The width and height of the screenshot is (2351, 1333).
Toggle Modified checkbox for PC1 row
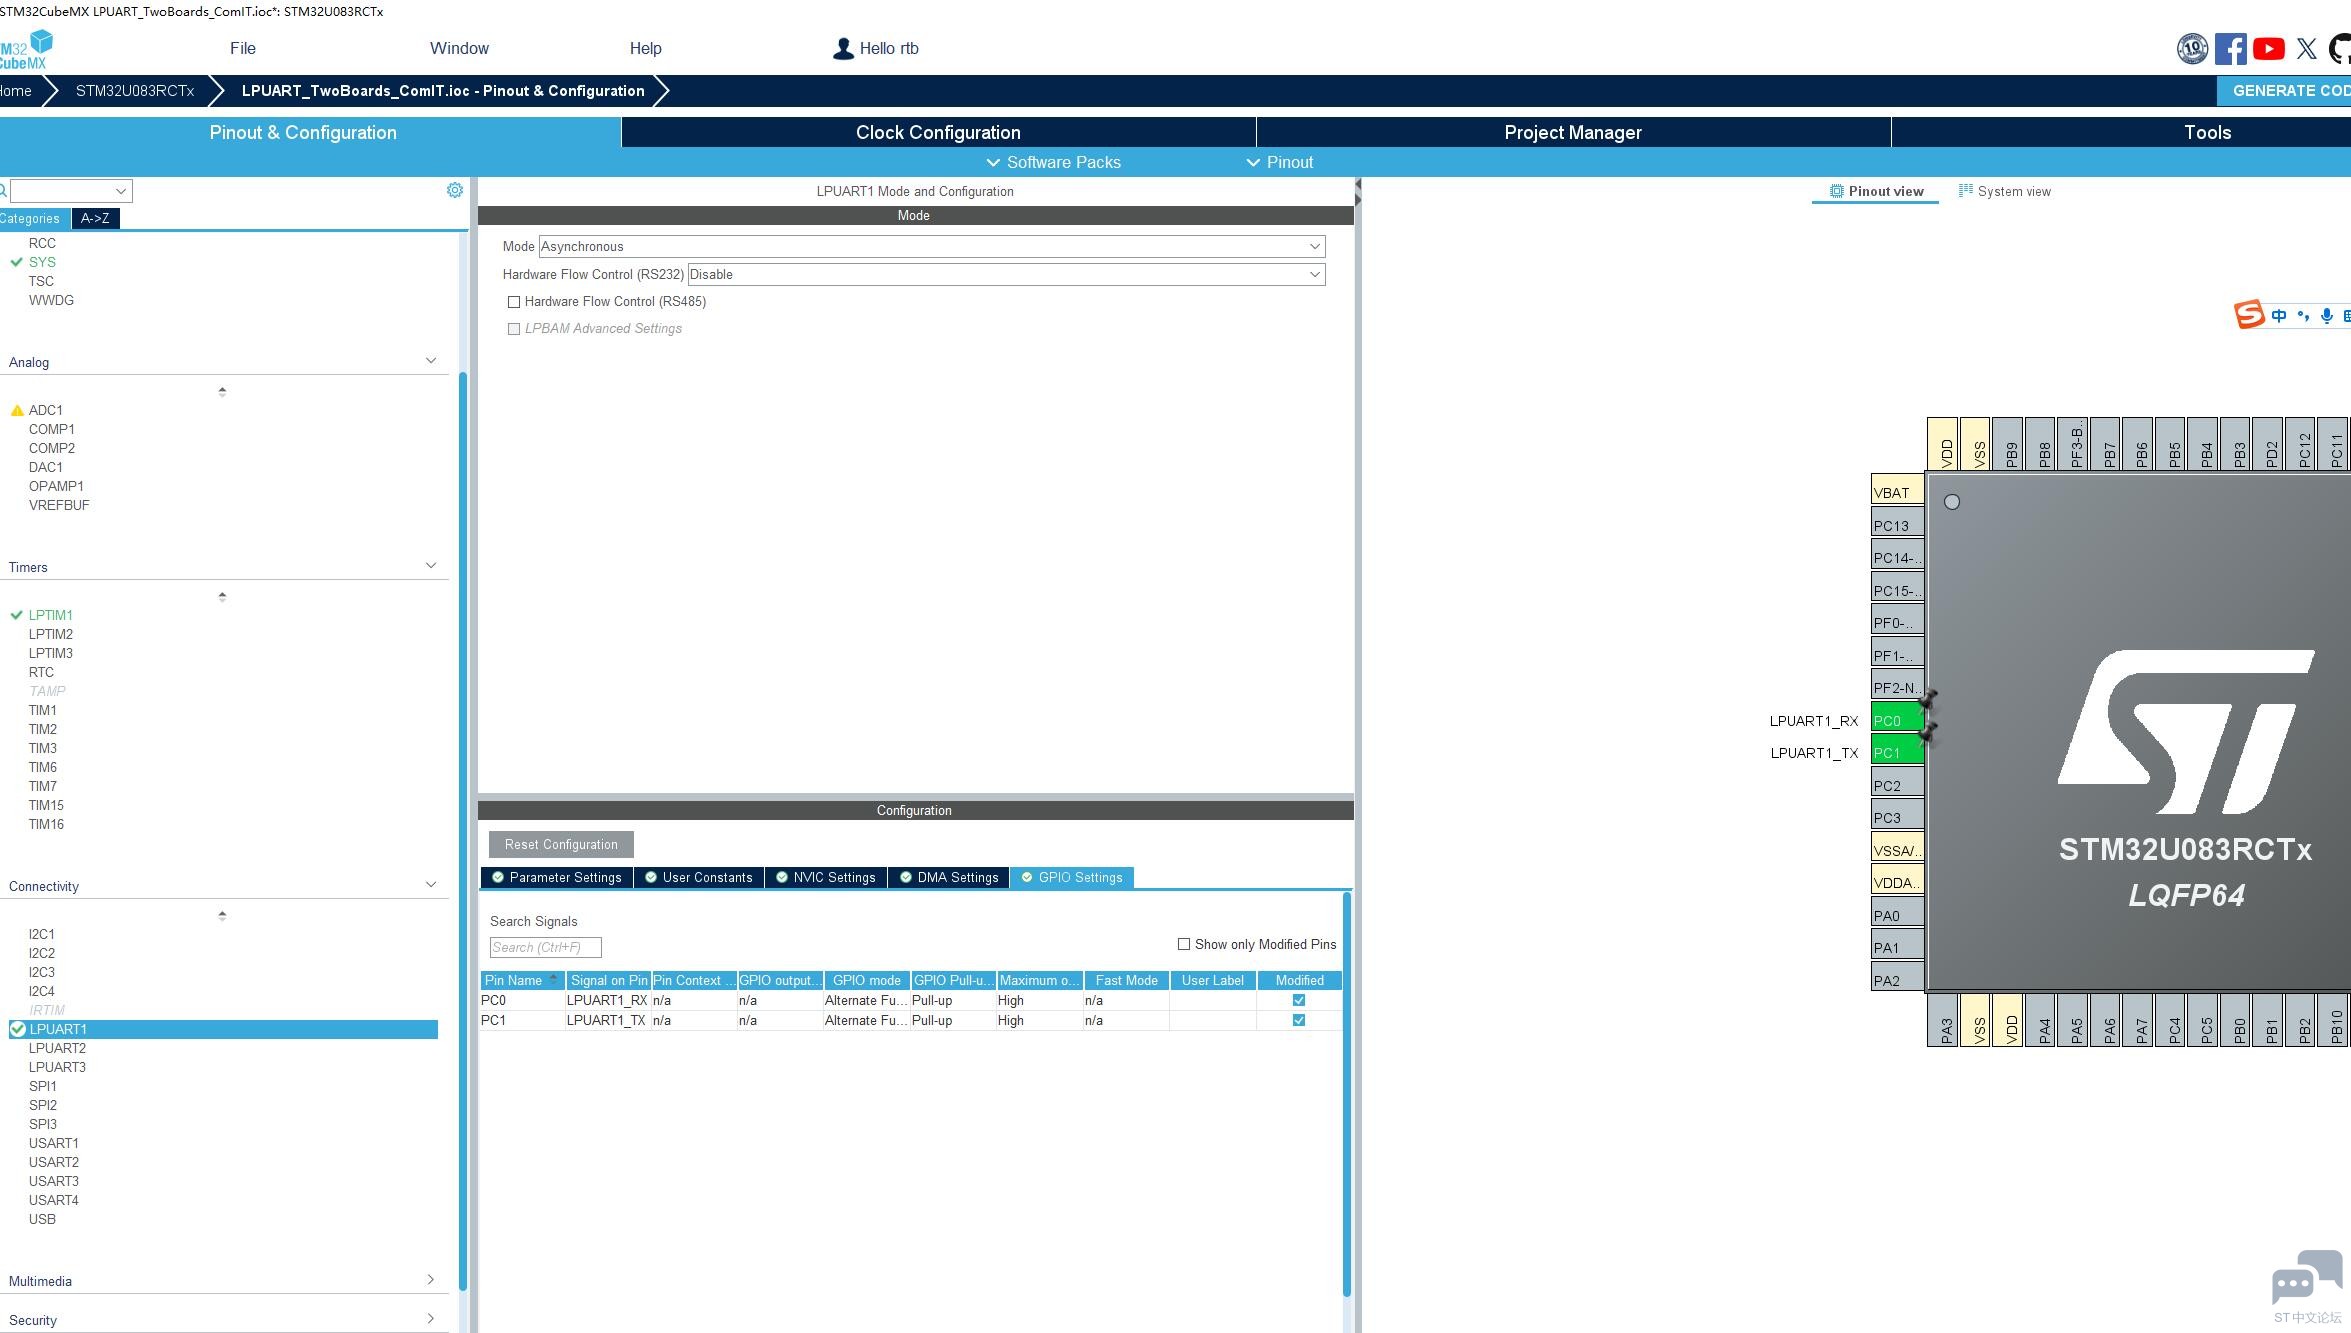[1299, 1020]
